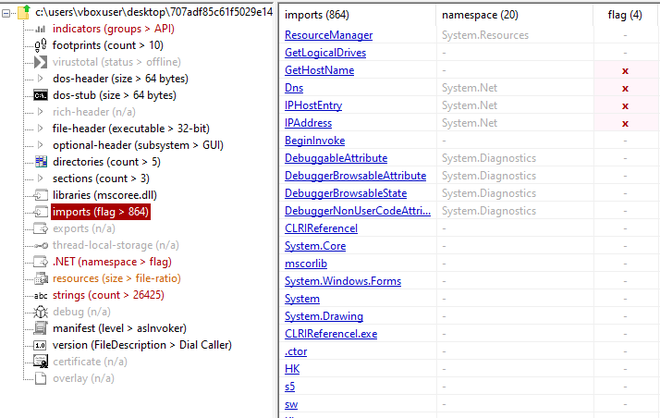
Task: Sort by flag (4) column header
Action: click(x=625, y=15)
